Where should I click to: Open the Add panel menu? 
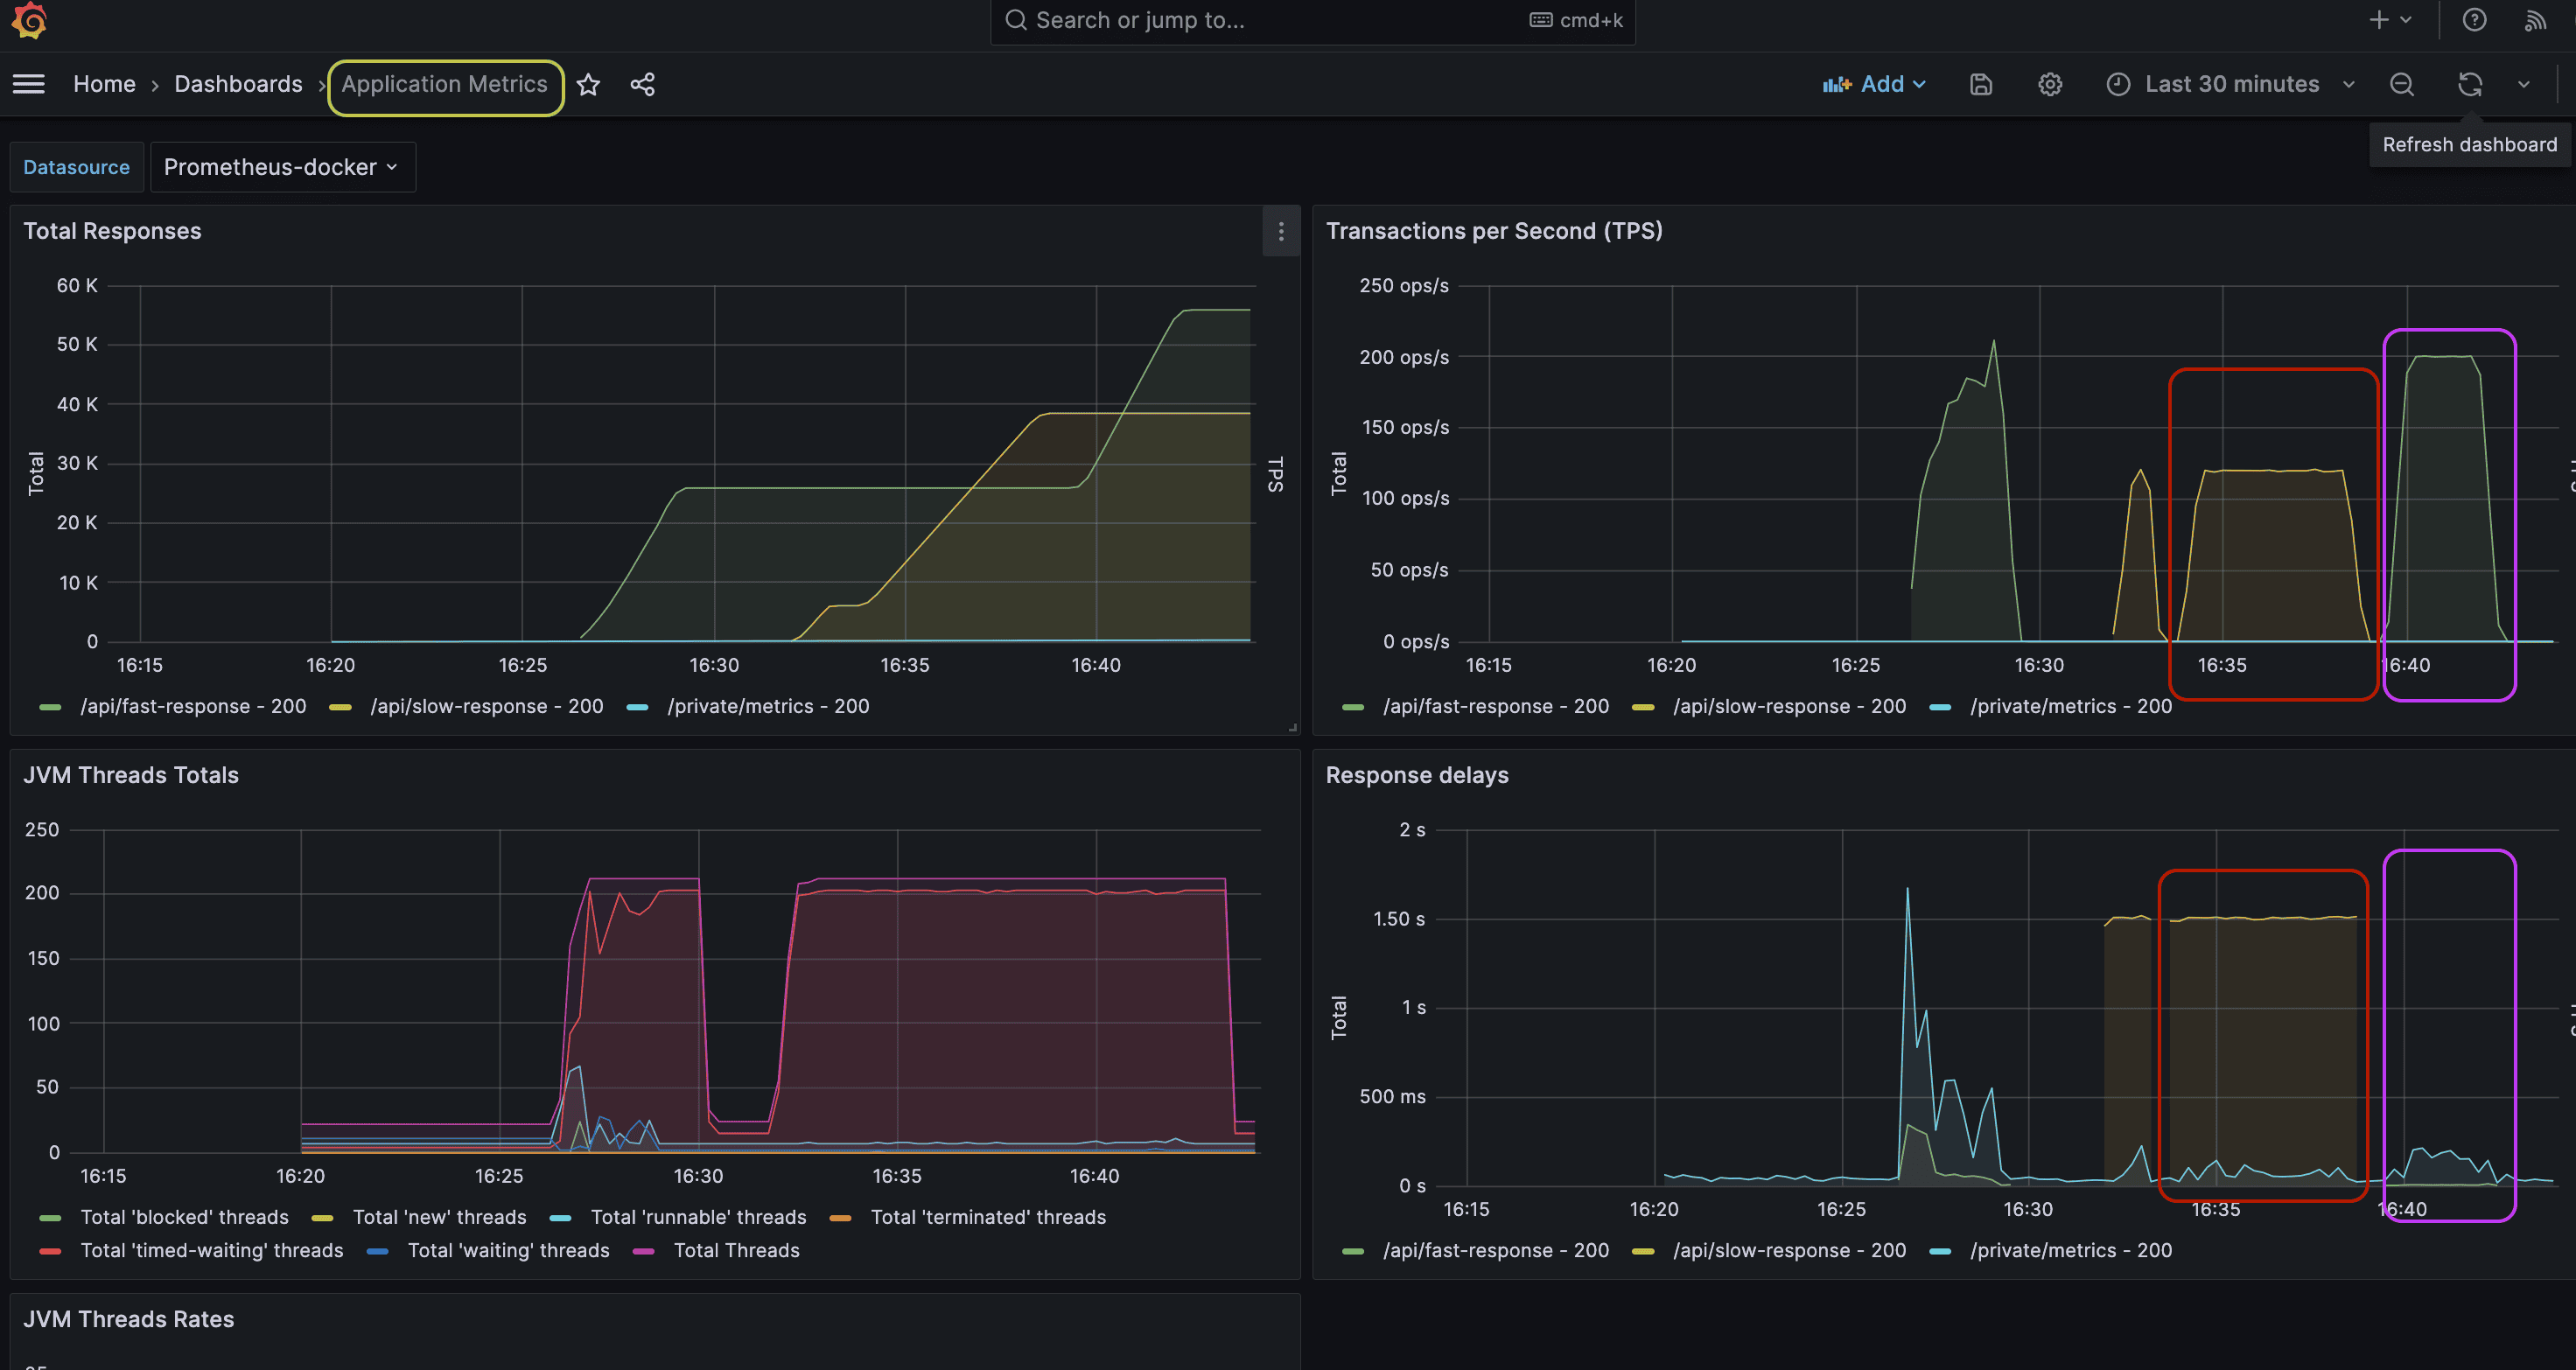pos(1875,84)
